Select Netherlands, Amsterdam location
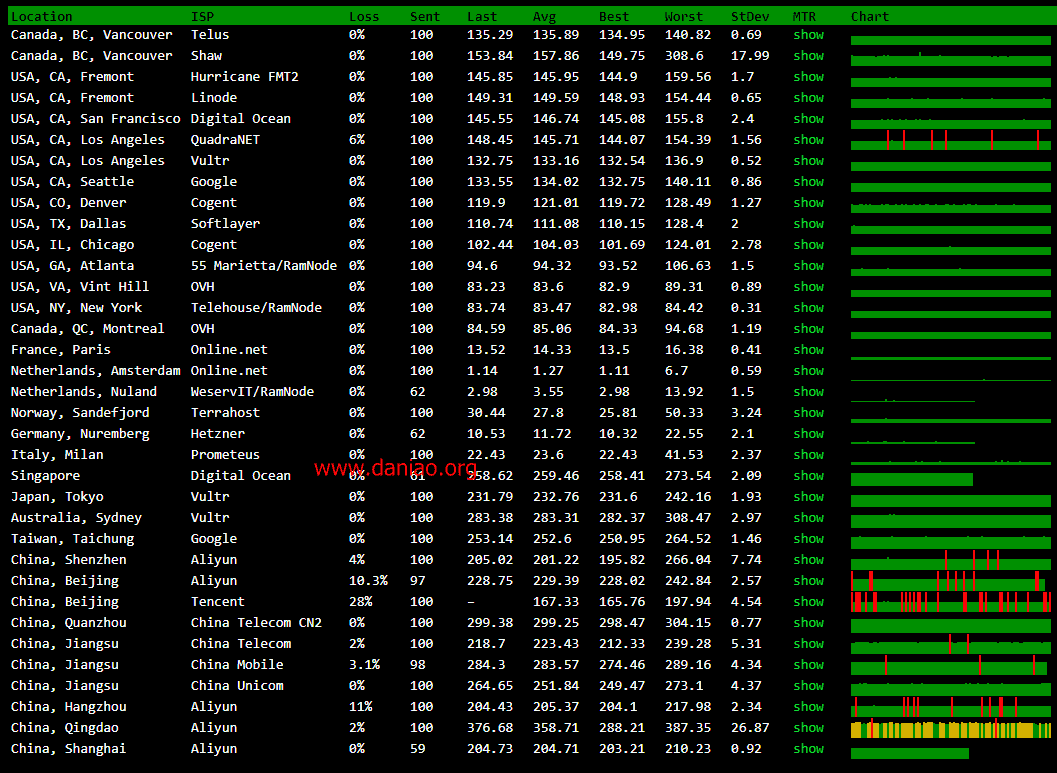 pos(96,371)
